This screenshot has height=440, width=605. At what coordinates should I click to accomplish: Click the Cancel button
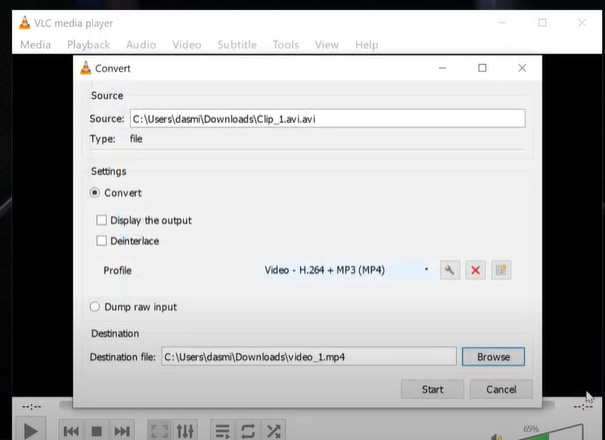(501, 389)
